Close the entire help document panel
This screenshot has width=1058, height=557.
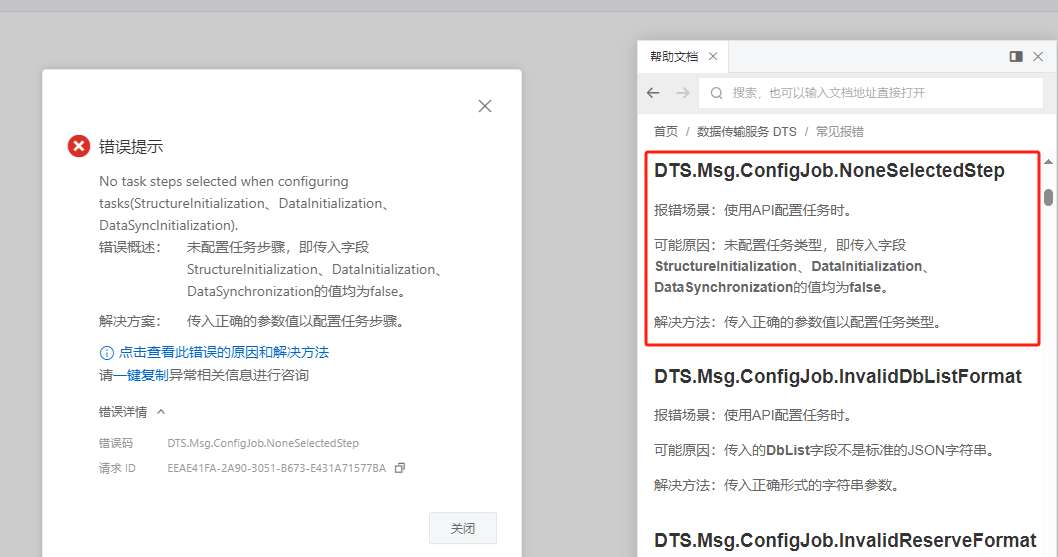(x=1038, y=57)
